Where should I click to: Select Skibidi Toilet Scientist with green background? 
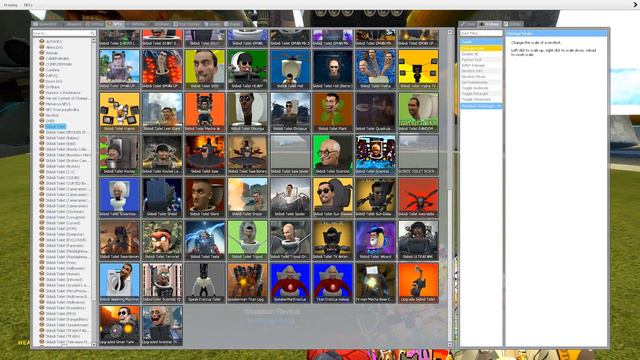point(333,155)
